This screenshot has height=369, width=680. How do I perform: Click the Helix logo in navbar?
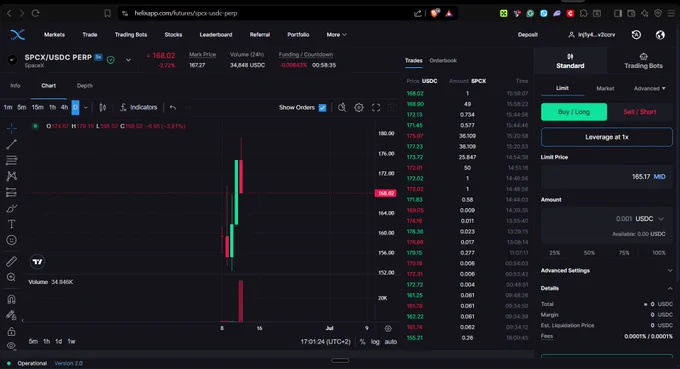pos(17,35)
